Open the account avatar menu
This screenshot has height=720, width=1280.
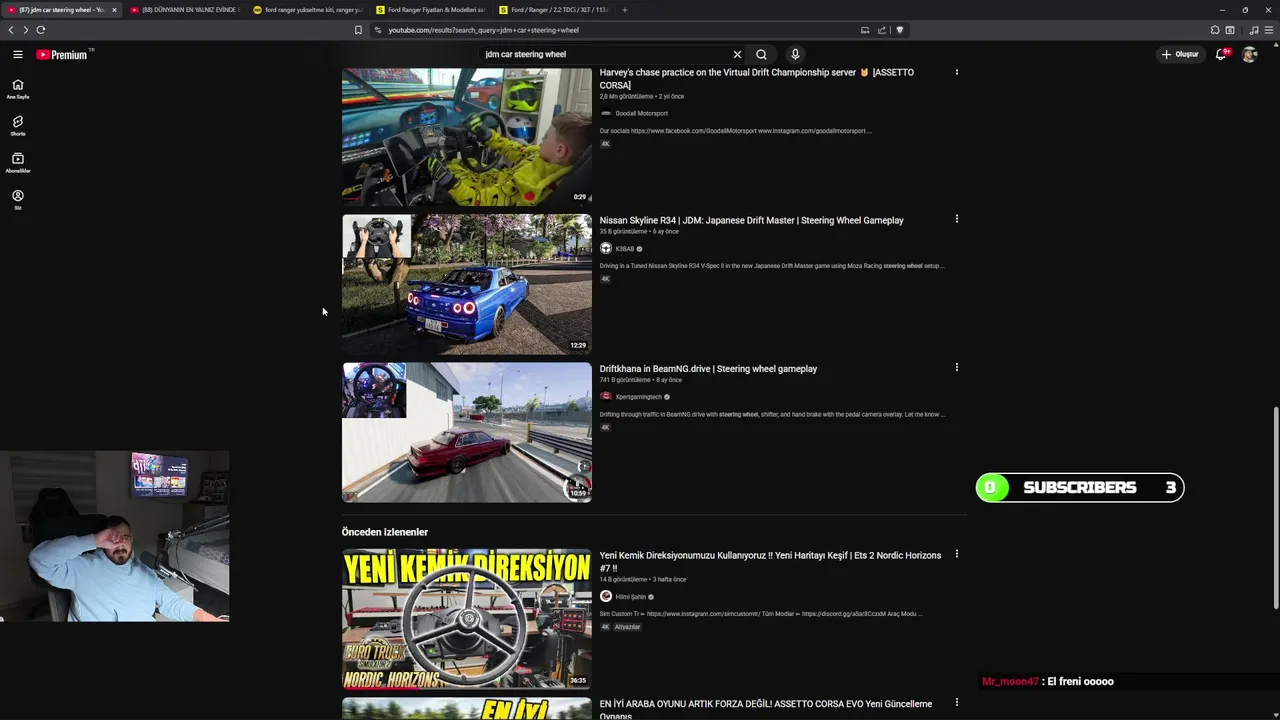[x=1249, y=54]
